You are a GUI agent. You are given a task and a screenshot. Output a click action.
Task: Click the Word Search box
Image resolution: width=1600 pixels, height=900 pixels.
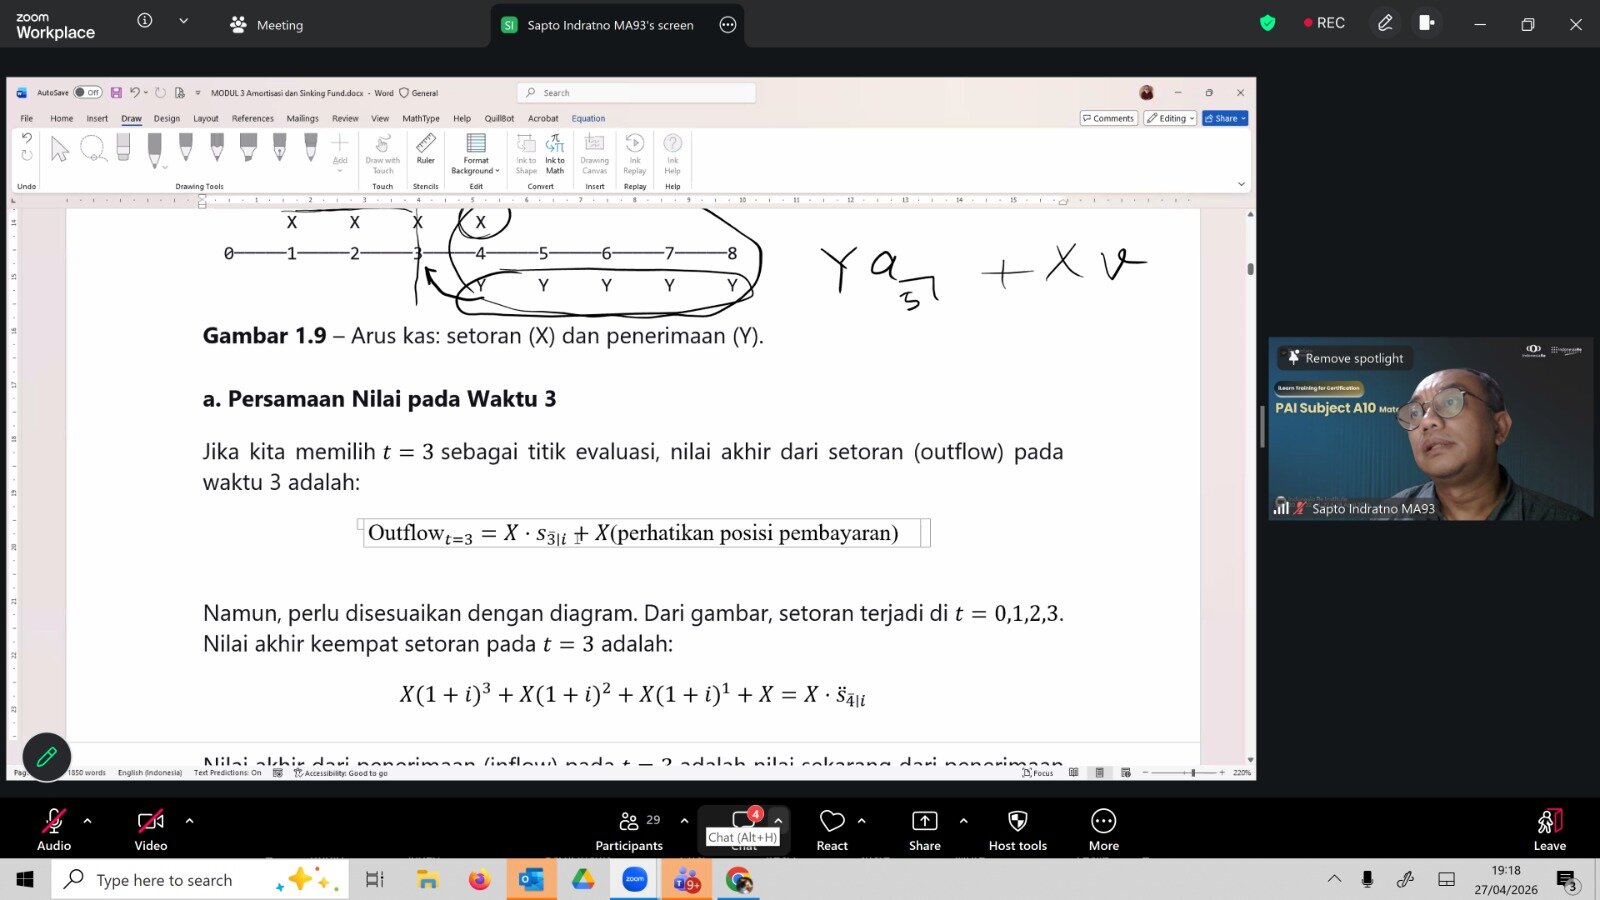point(637,93)
